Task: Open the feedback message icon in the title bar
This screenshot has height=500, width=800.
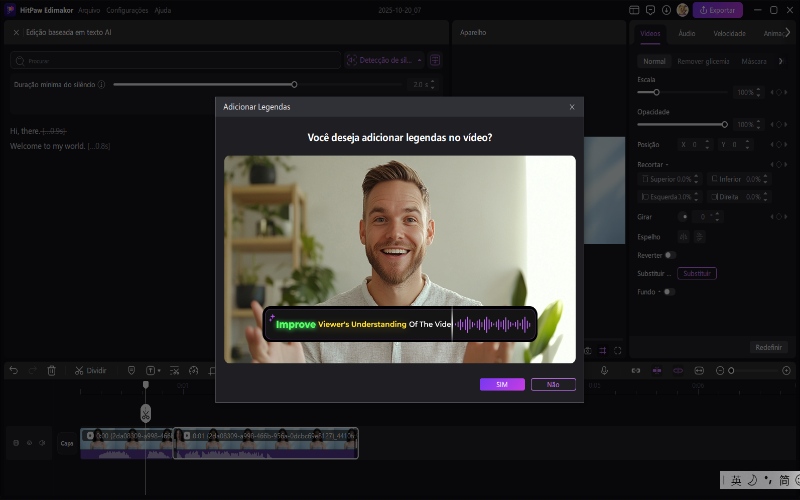Action: click(650, 10)
